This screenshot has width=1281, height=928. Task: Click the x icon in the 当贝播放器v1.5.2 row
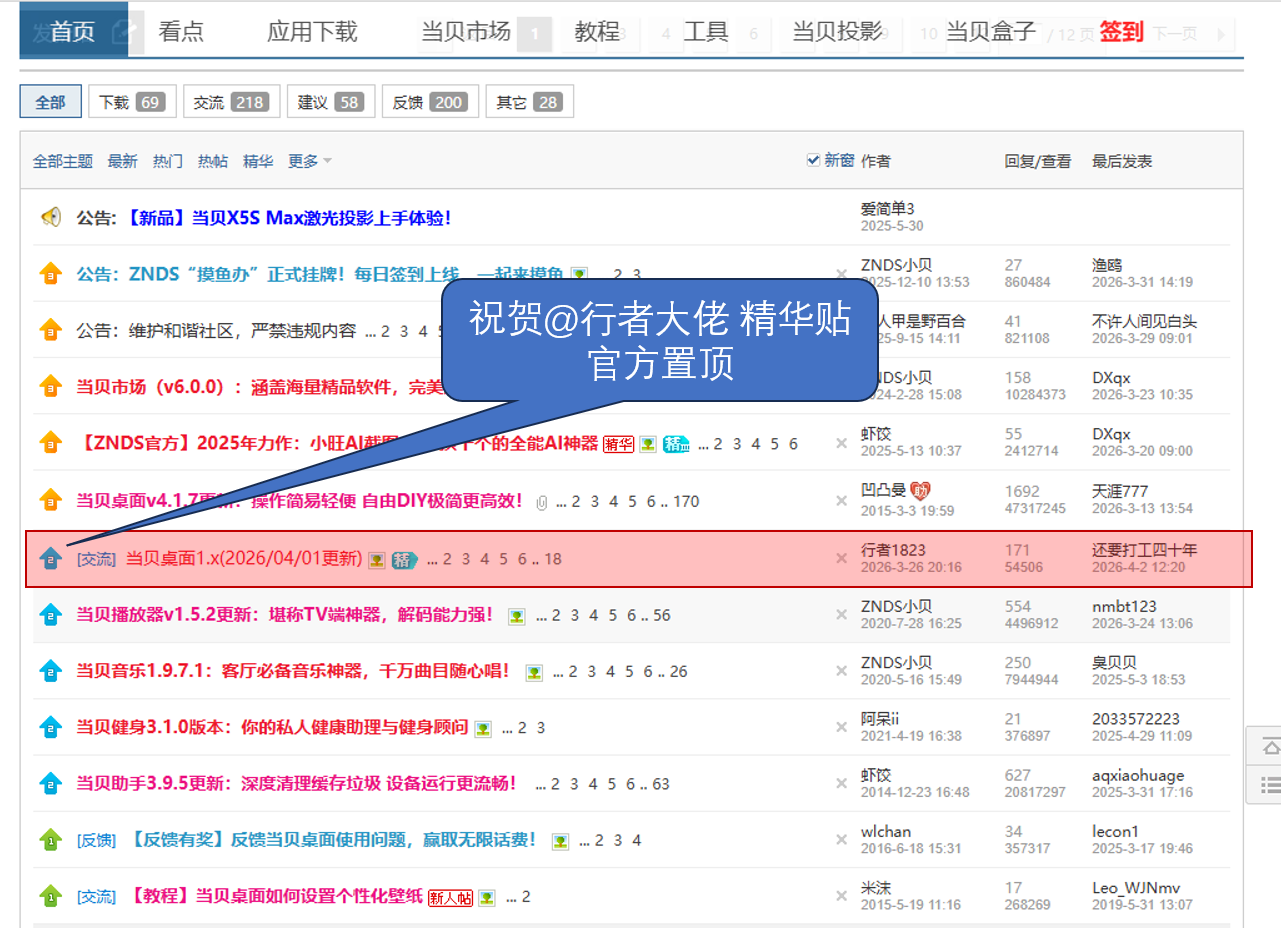pos(842,615)
